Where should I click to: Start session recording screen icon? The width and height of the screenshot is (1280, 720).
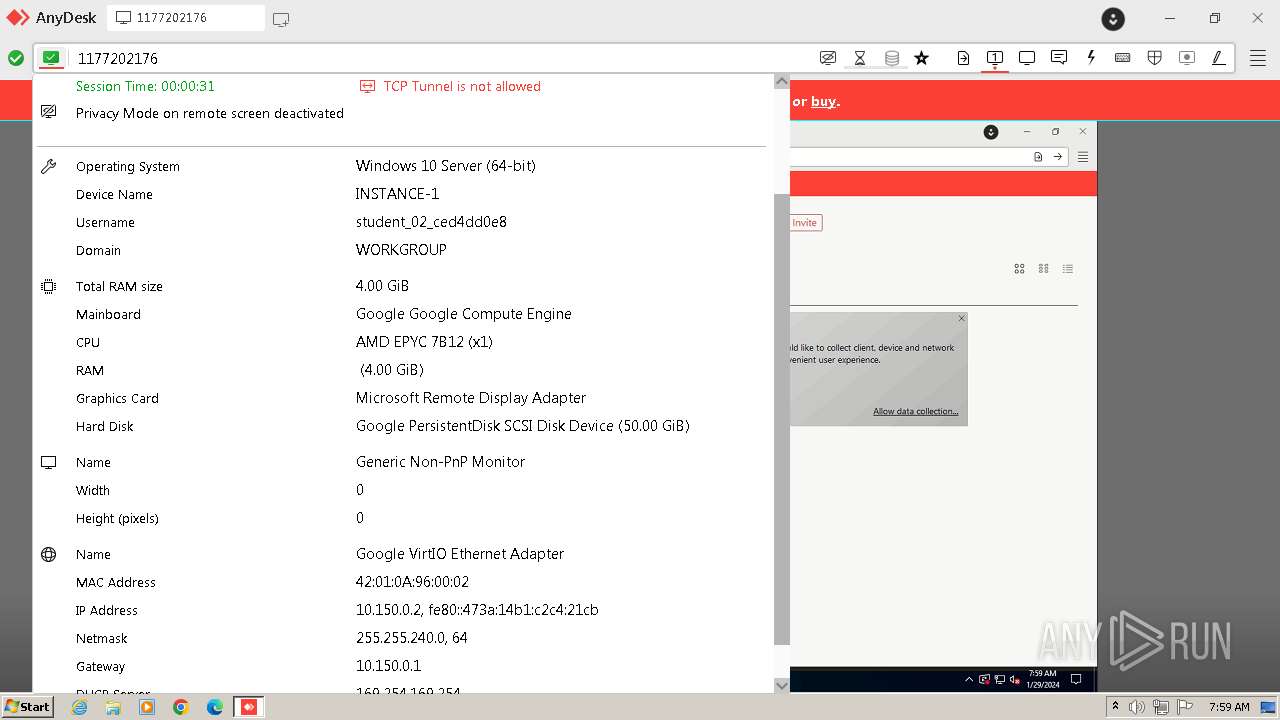coord(1187,58)
